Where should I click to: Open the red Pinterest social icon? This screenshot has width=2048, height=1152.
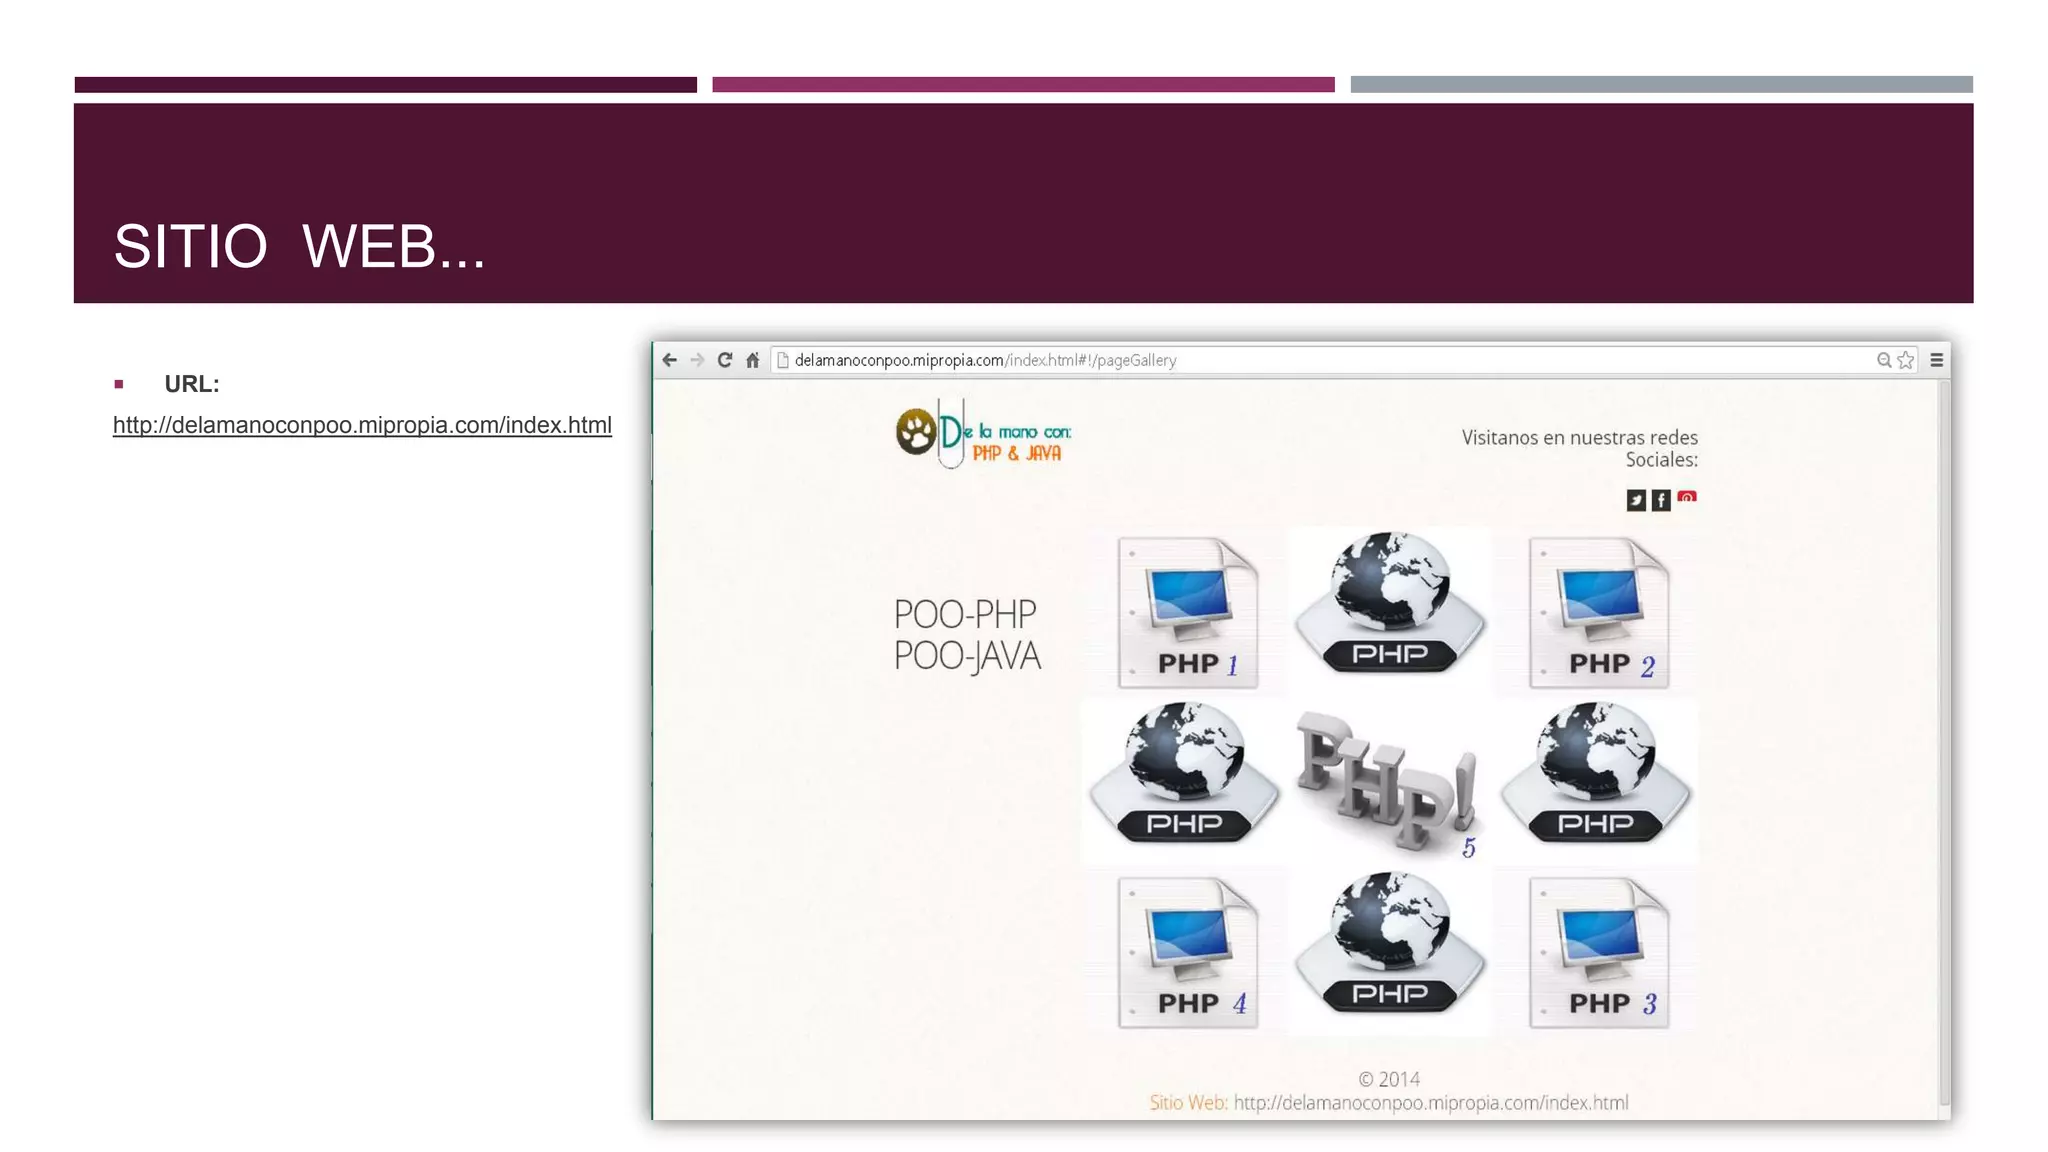1687,497
